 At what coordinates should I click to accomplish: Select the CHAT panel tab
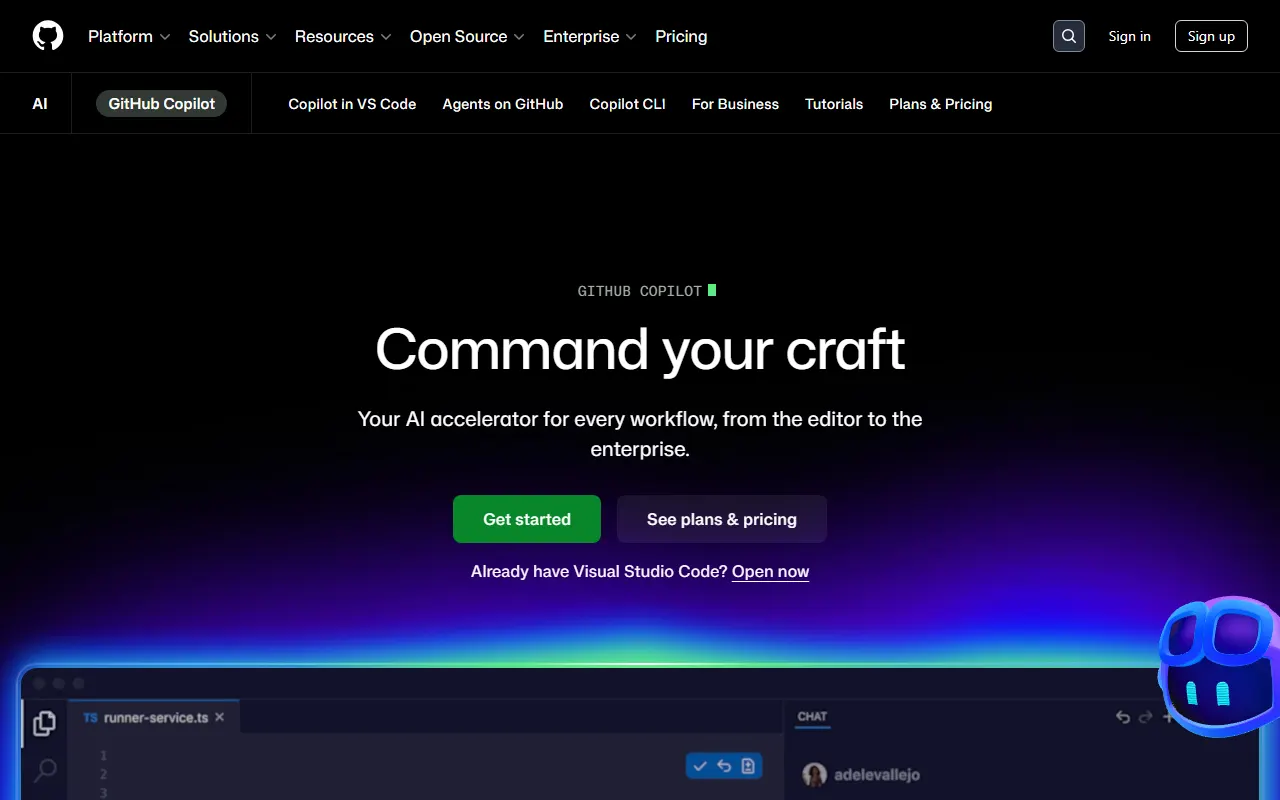tap(812, 717)
